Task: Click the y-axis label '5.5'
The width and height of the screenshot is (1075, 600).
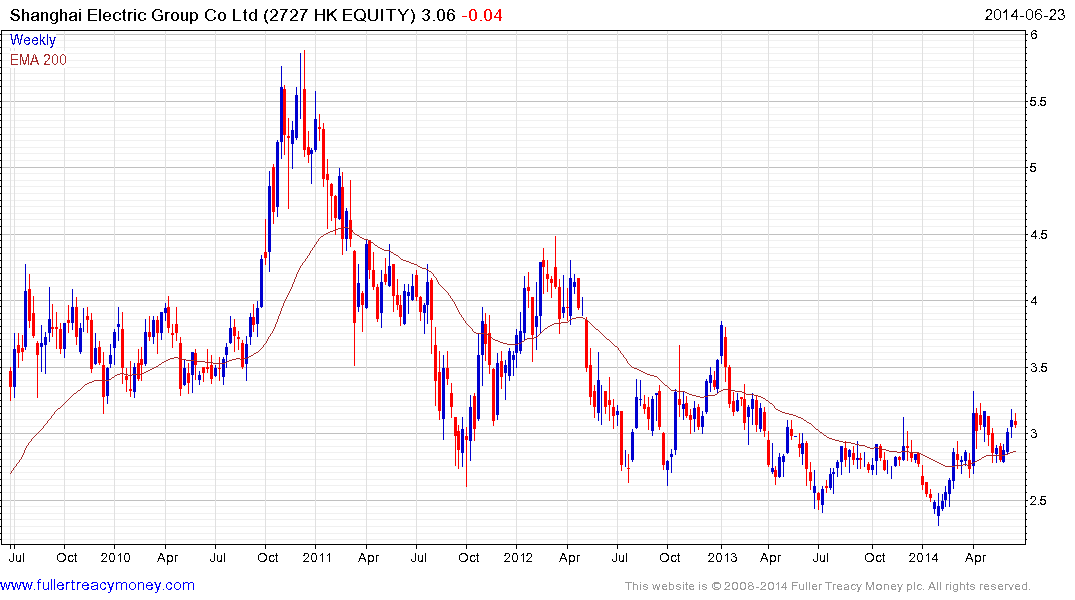Action: [1037, 101]
